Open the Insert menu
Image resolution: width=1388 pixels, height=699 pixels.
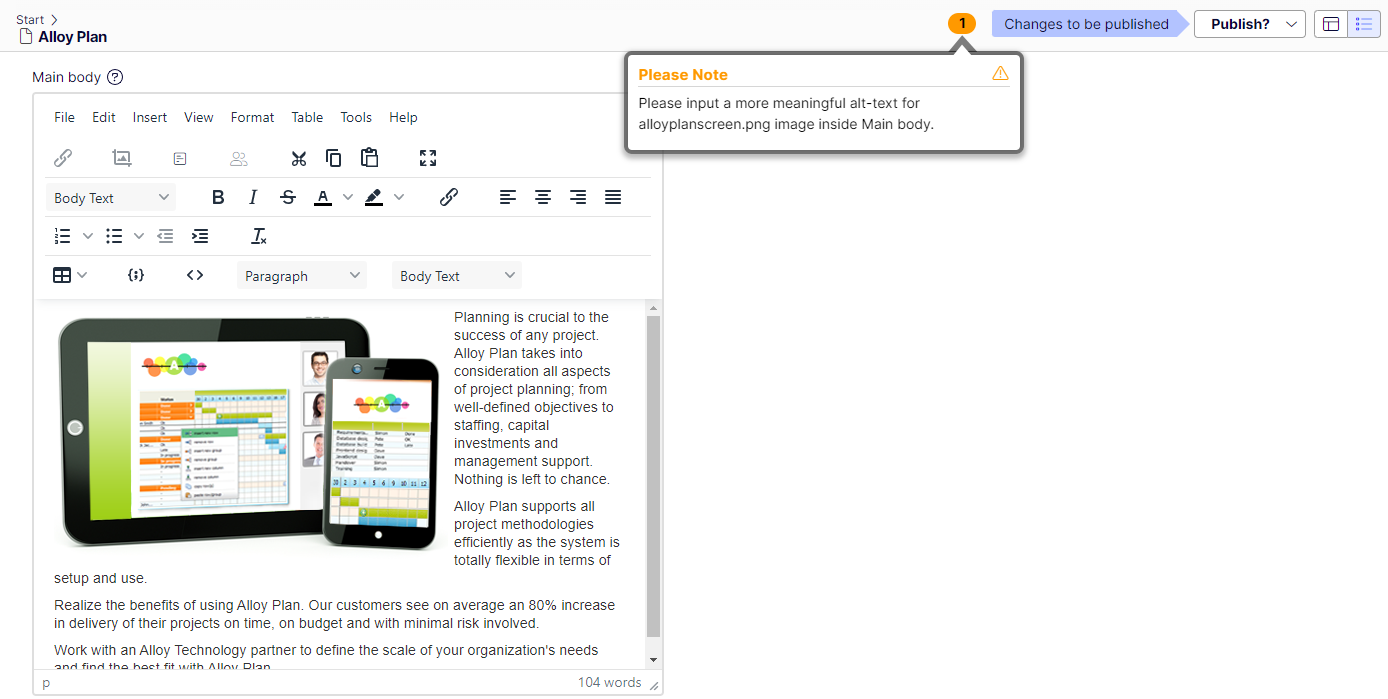150,117
